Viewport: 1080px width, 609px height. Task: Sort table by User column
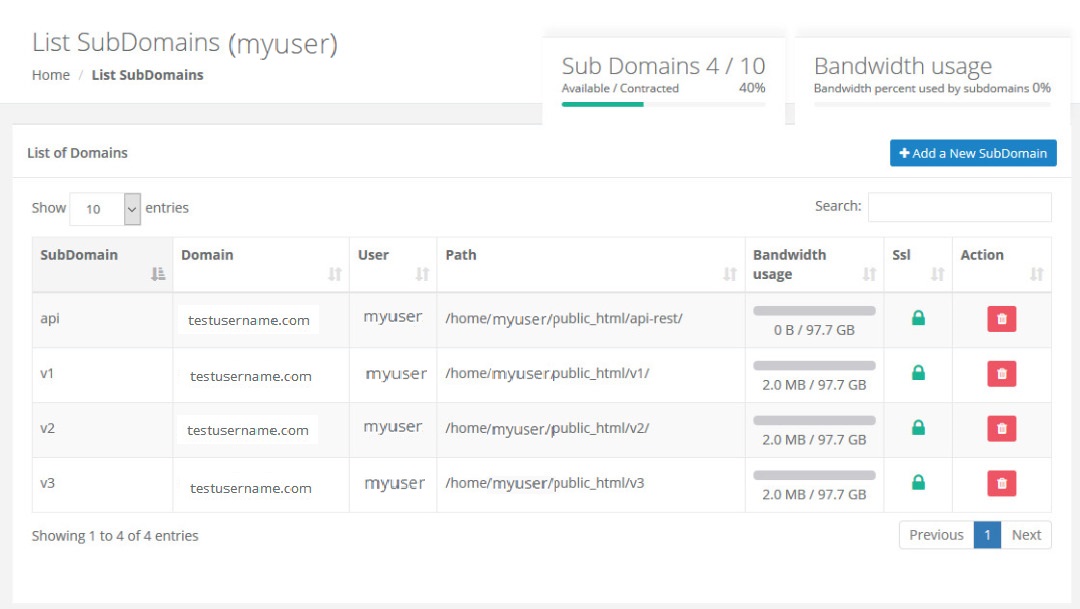[393, 265]
